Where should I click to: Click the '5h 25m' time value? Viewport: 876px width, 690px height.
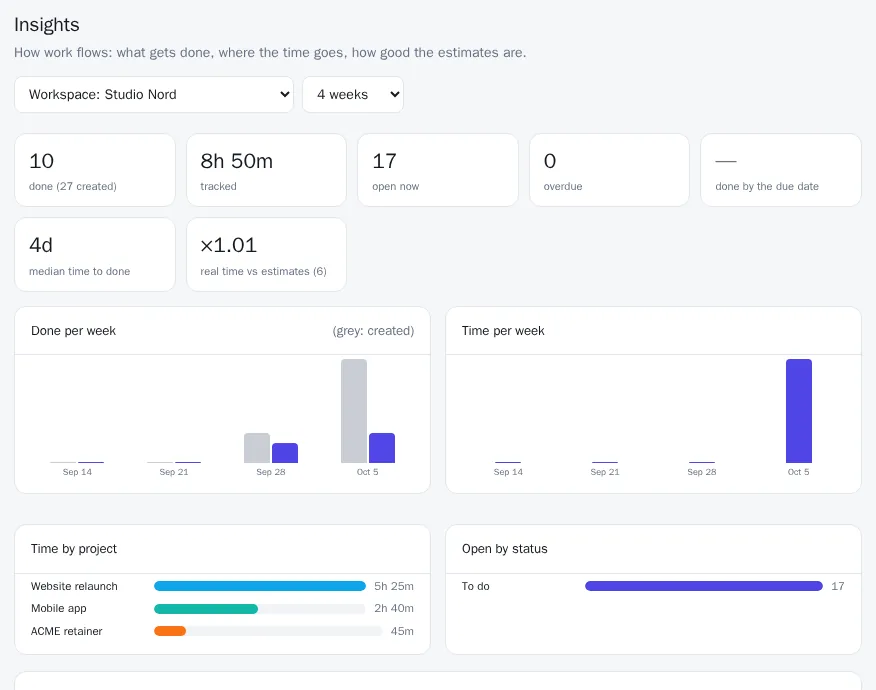[x=394, y=586]
